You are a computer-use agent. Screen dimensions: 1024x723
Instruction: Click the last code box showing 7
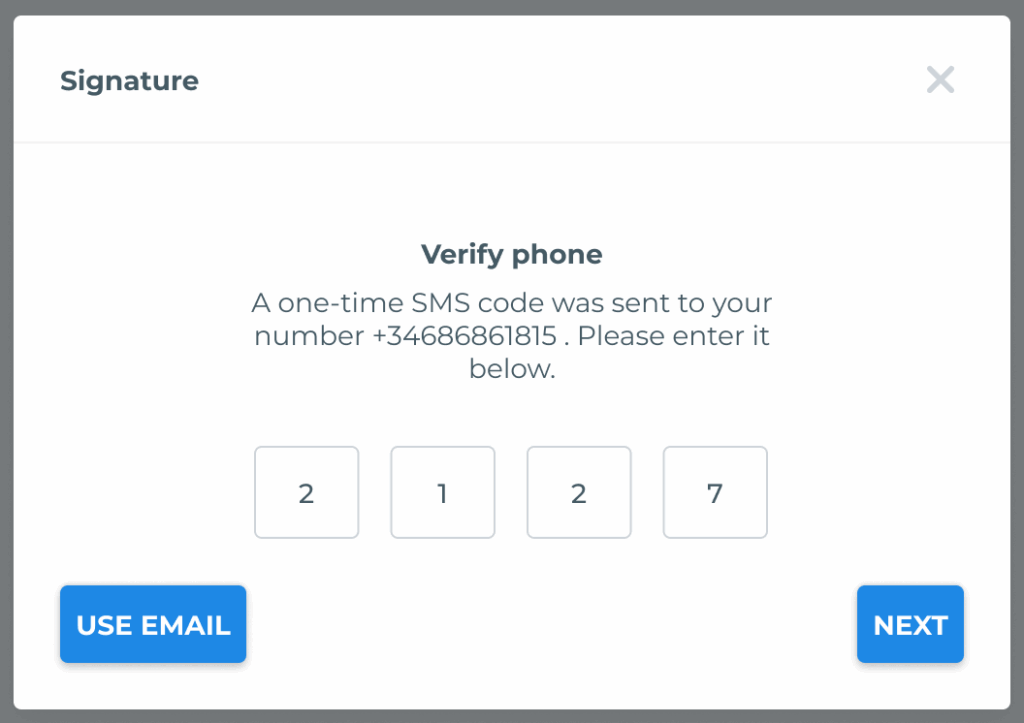click(x=714, y=492)
